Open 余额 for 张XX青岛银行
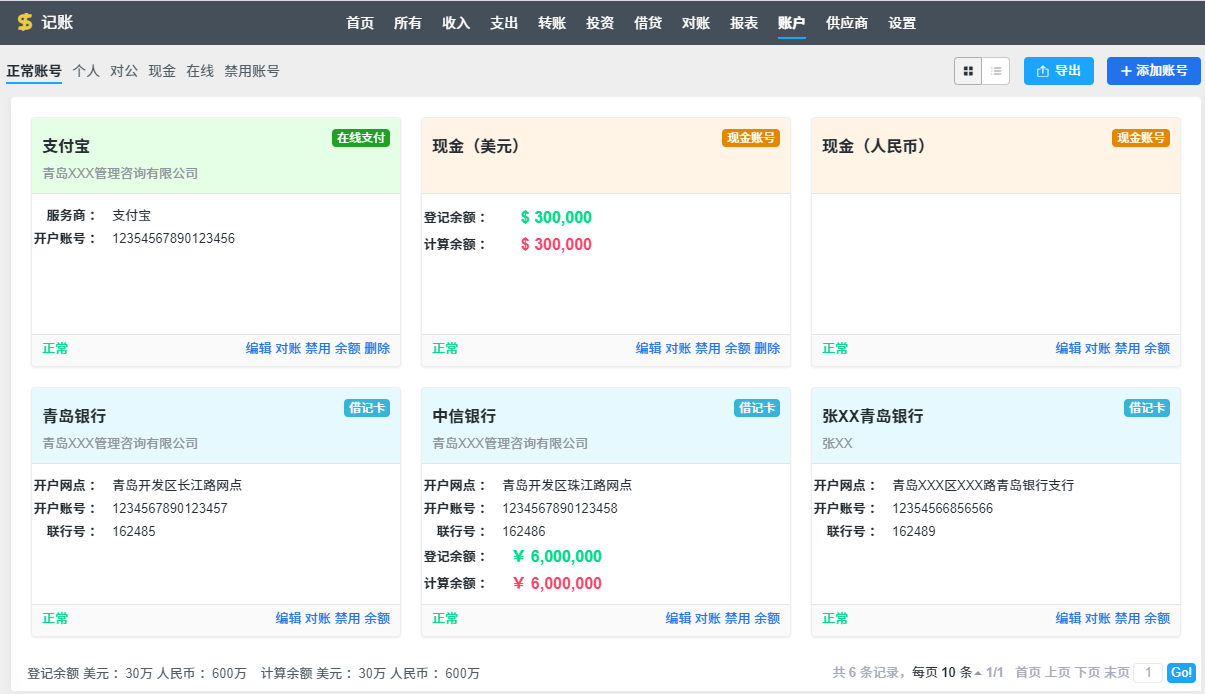 pos(1157,619)
